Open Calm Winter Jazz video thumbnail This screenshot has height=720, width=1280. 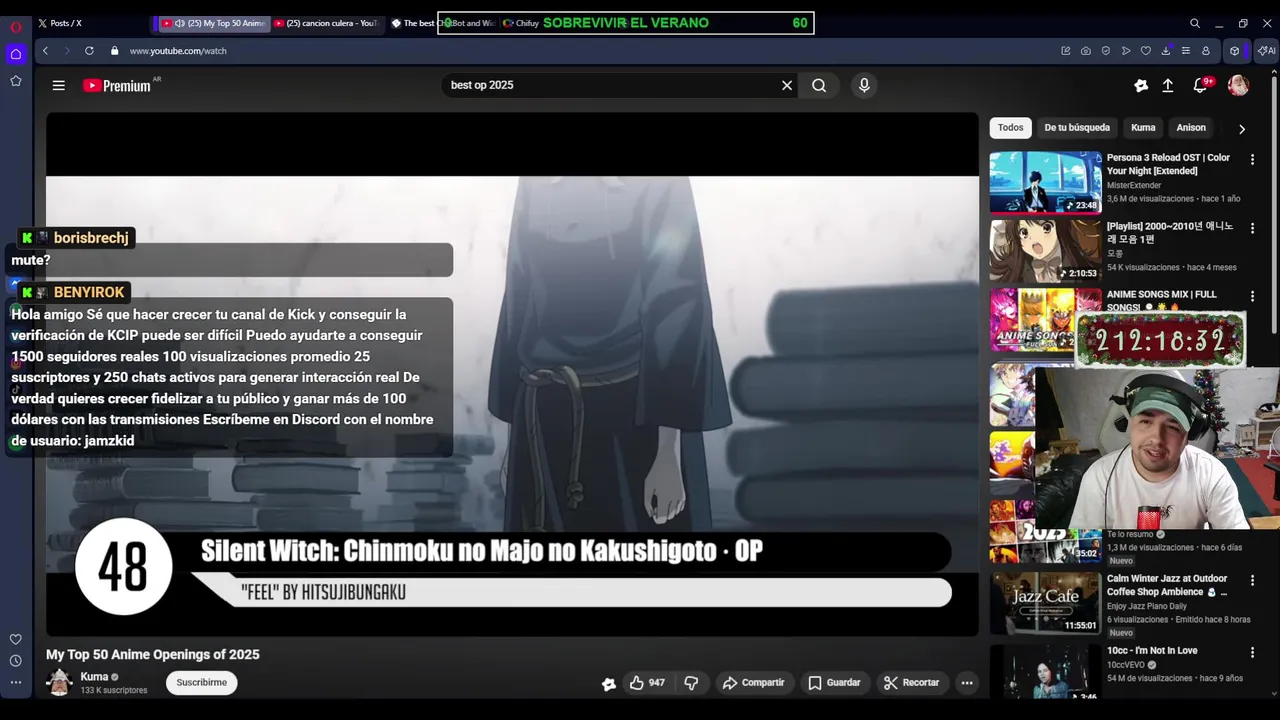click(1045, 603)
